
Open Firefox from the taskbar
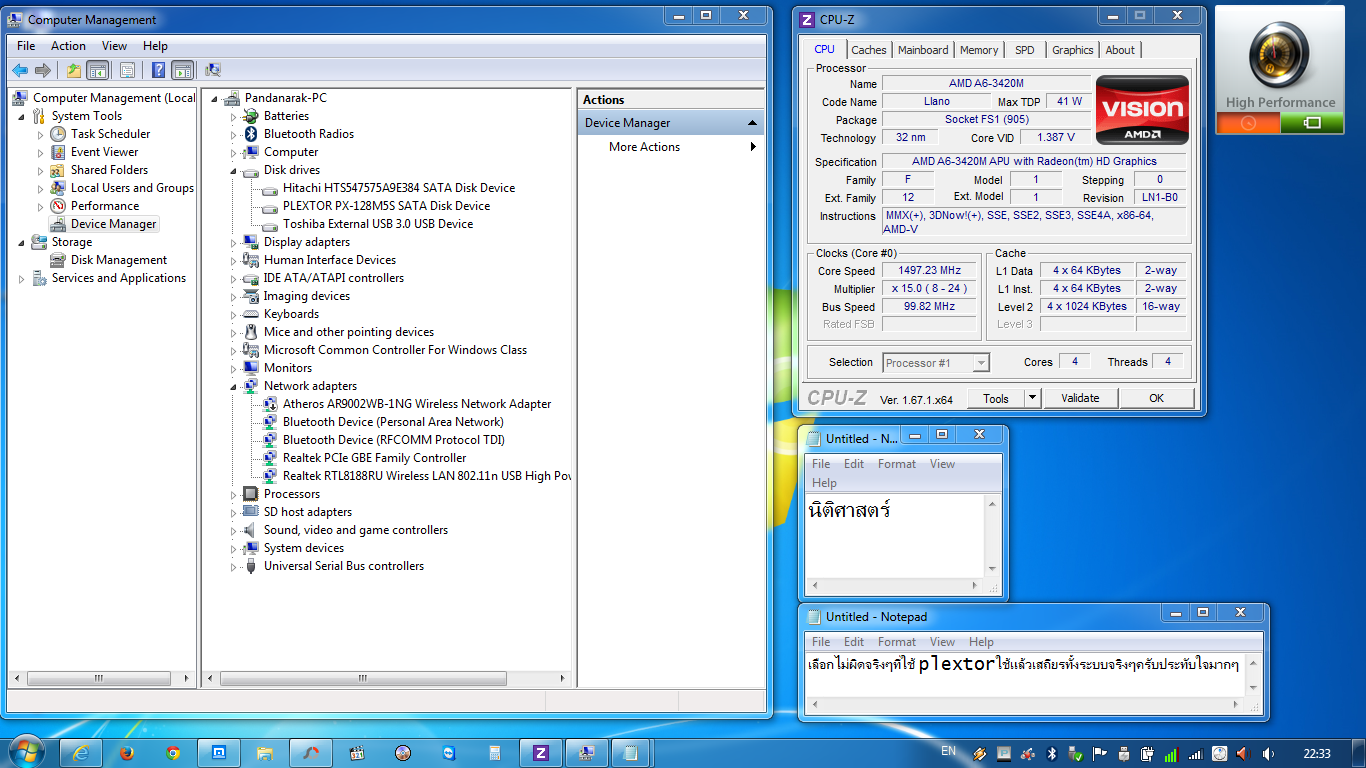127,753
